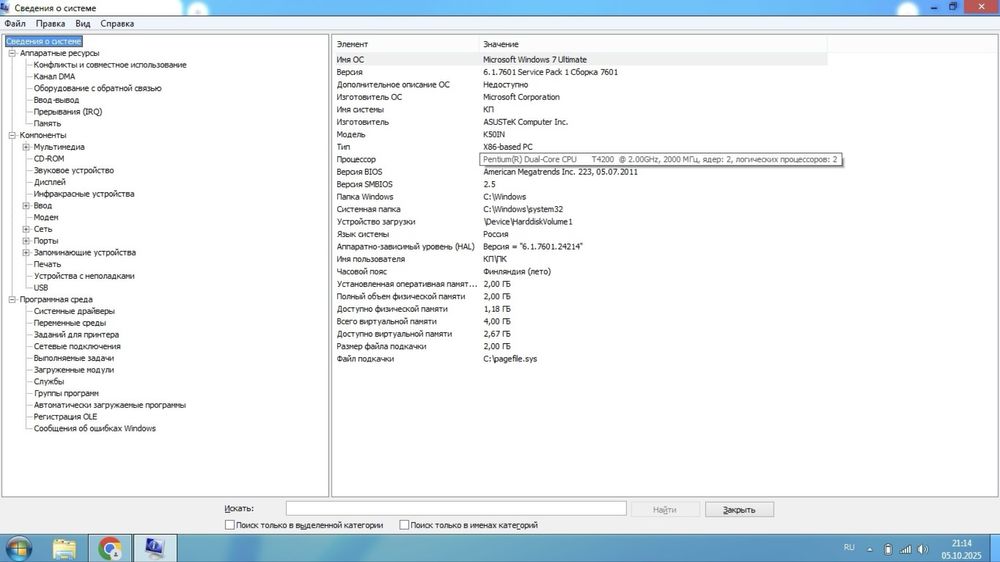This screenshot has width=1000, height=562.
Task: Expand the Сеть tree node
Action: (x=26, y=229)
